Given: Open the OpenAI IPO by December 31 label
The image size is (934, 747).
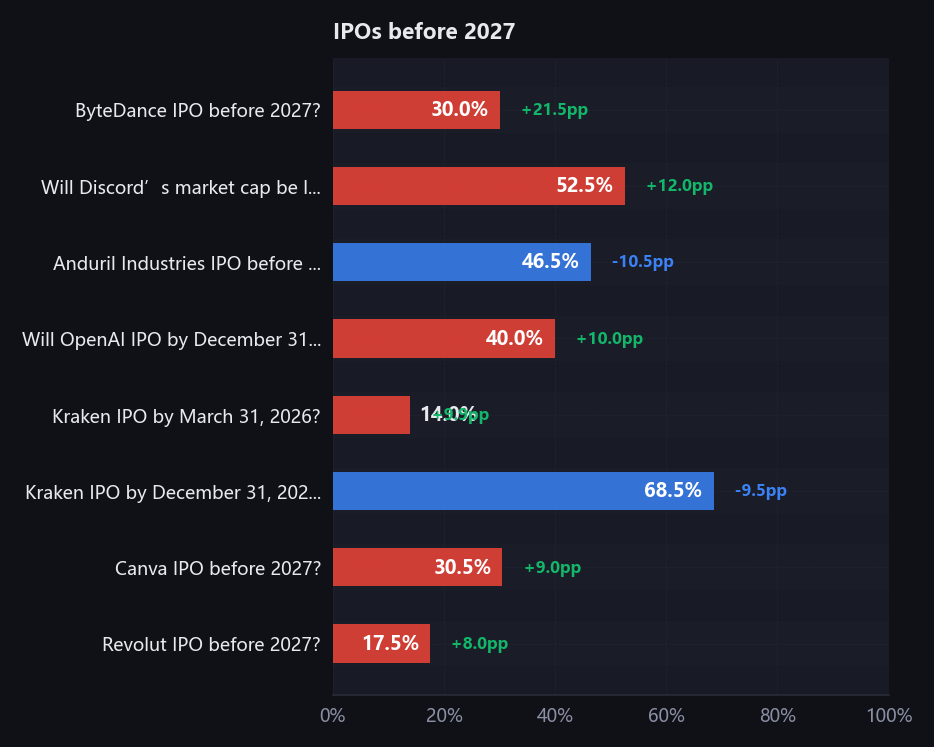Looking at the screenshot, I should 171,339.
